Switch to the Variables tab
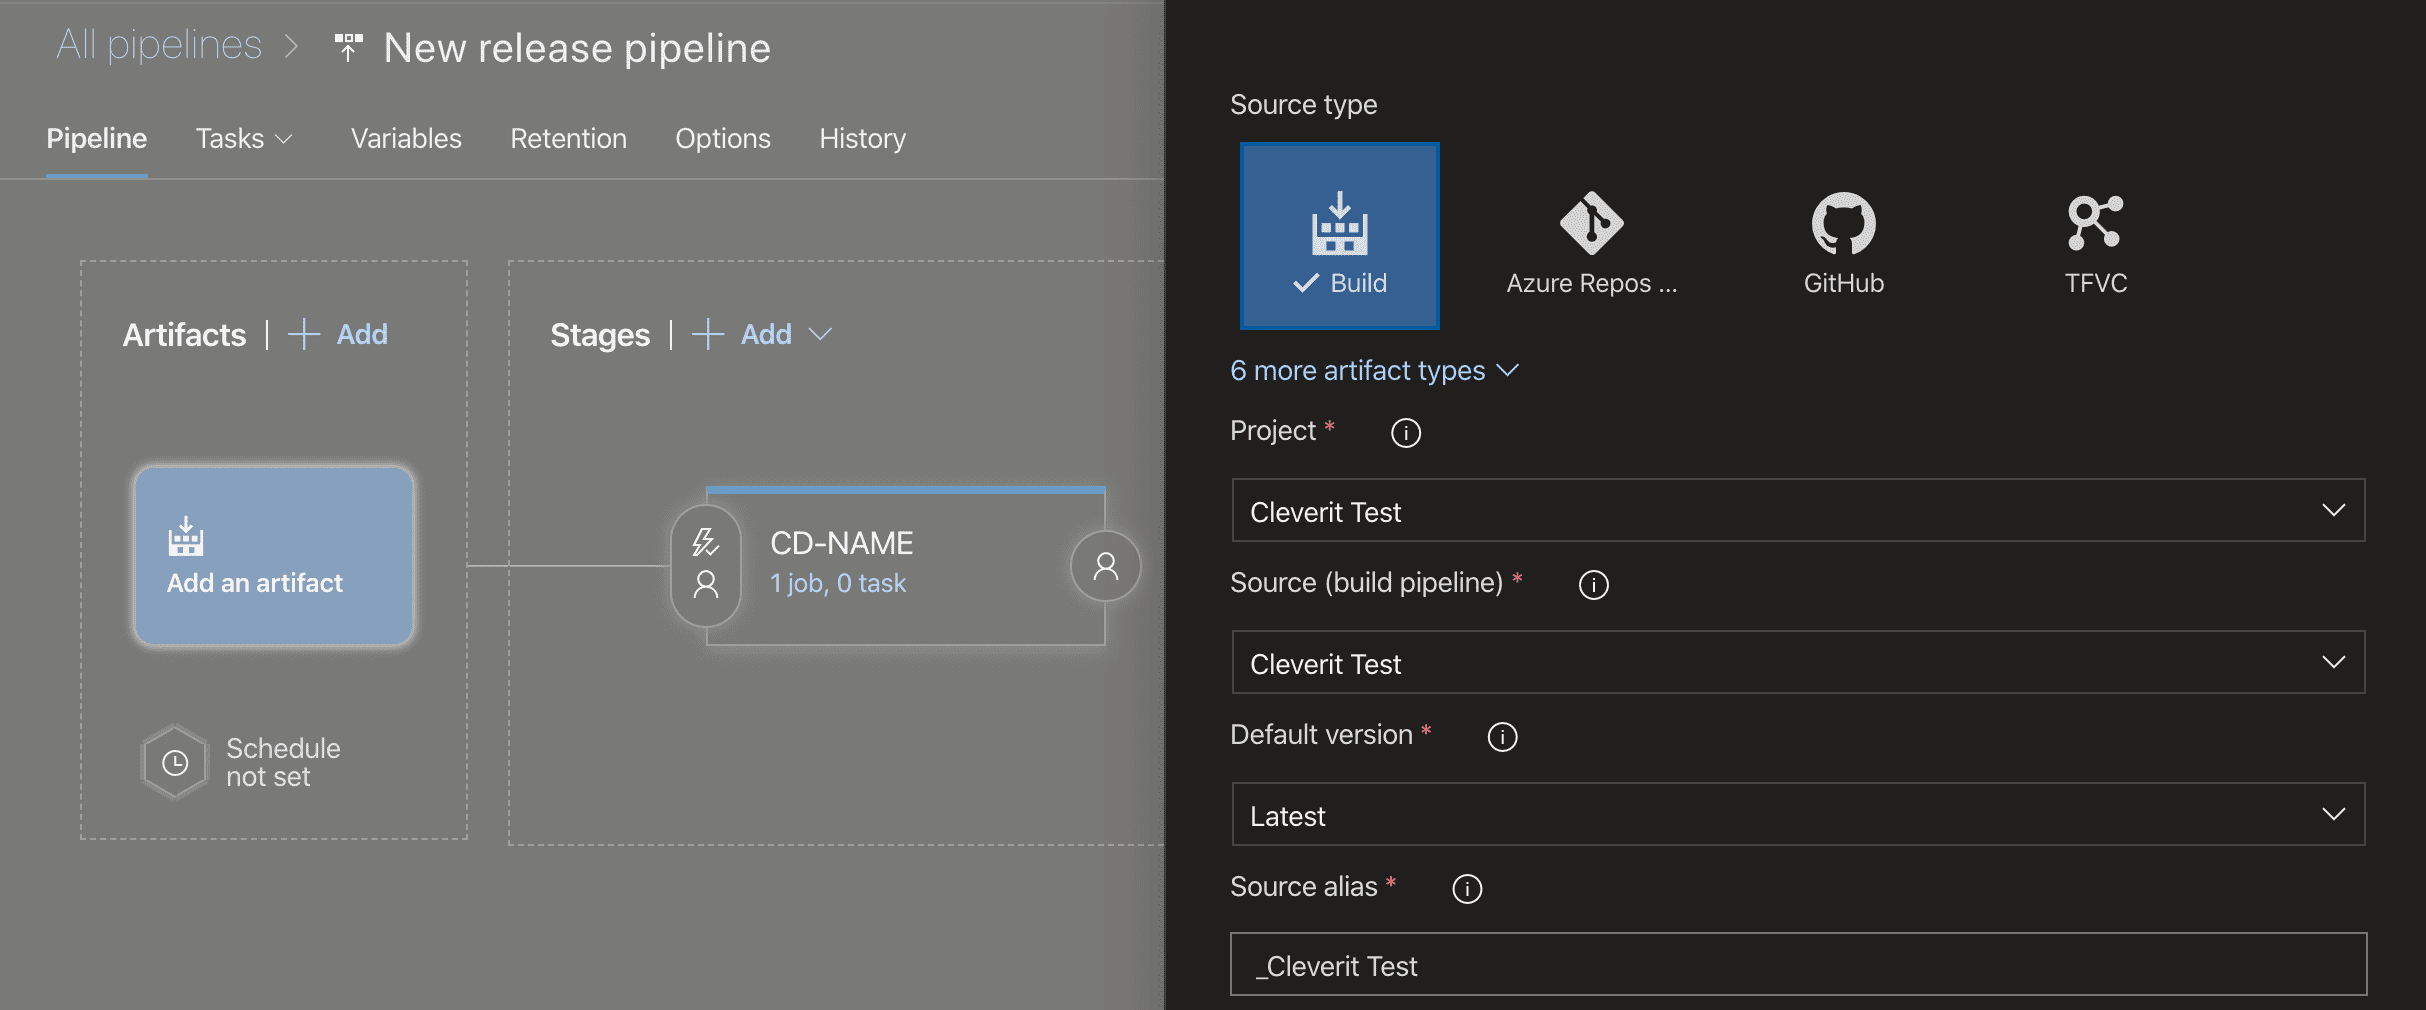 [x=406, y=139]
